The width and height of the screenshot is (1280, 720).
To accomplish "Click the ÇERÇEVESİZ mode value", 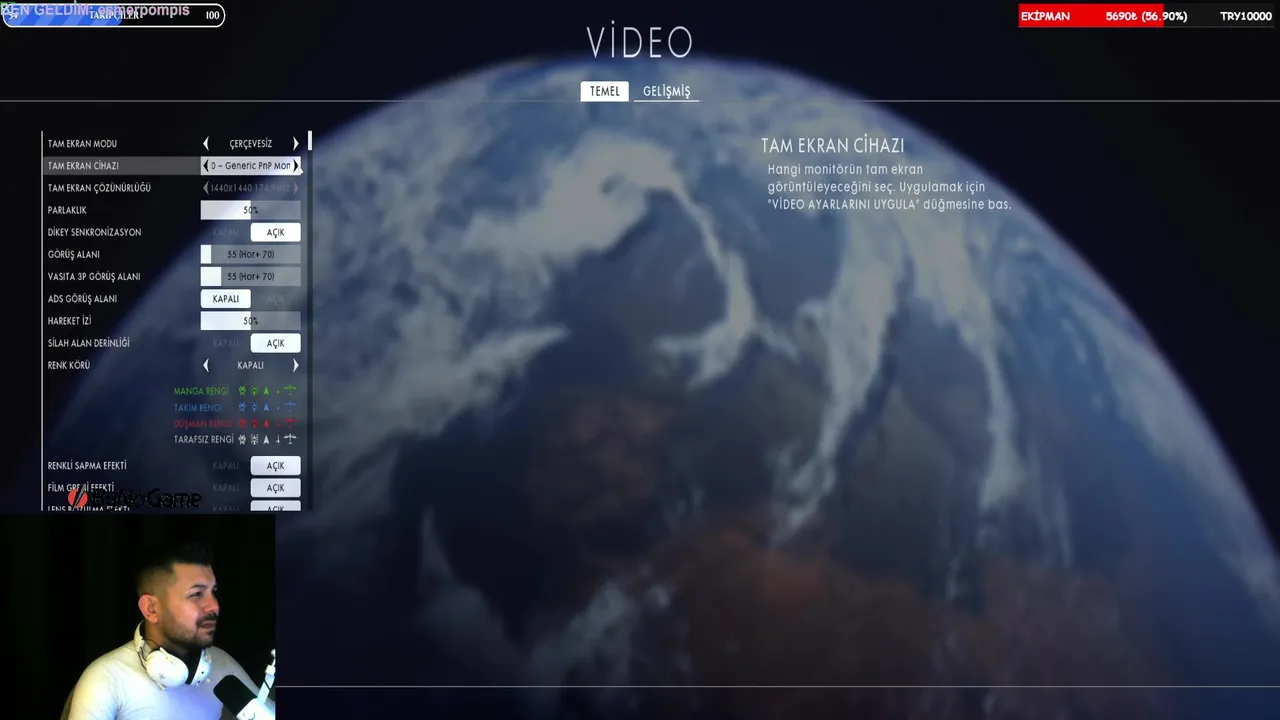I will 250,144.
